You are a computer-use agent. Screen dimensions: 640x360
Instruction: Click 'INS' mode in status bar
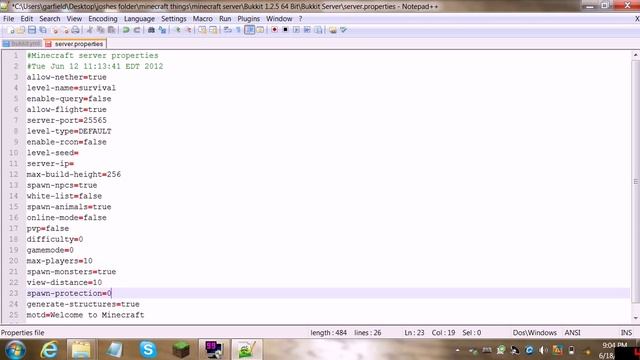tap(626, 333)
